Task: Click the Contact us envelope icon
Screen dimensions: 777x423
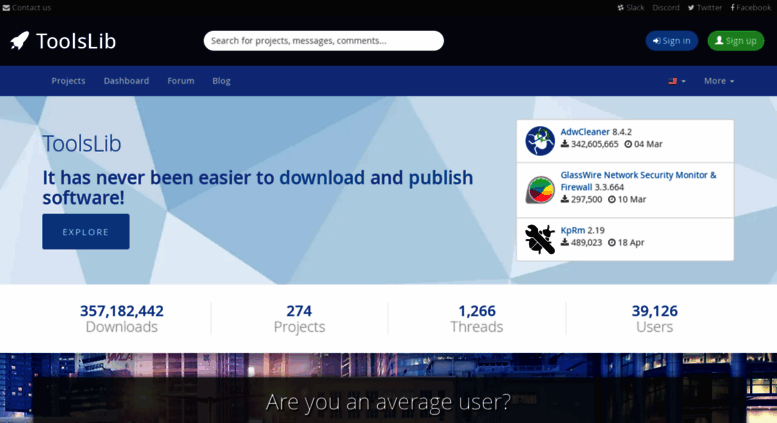Action: (x=6, y=7)
